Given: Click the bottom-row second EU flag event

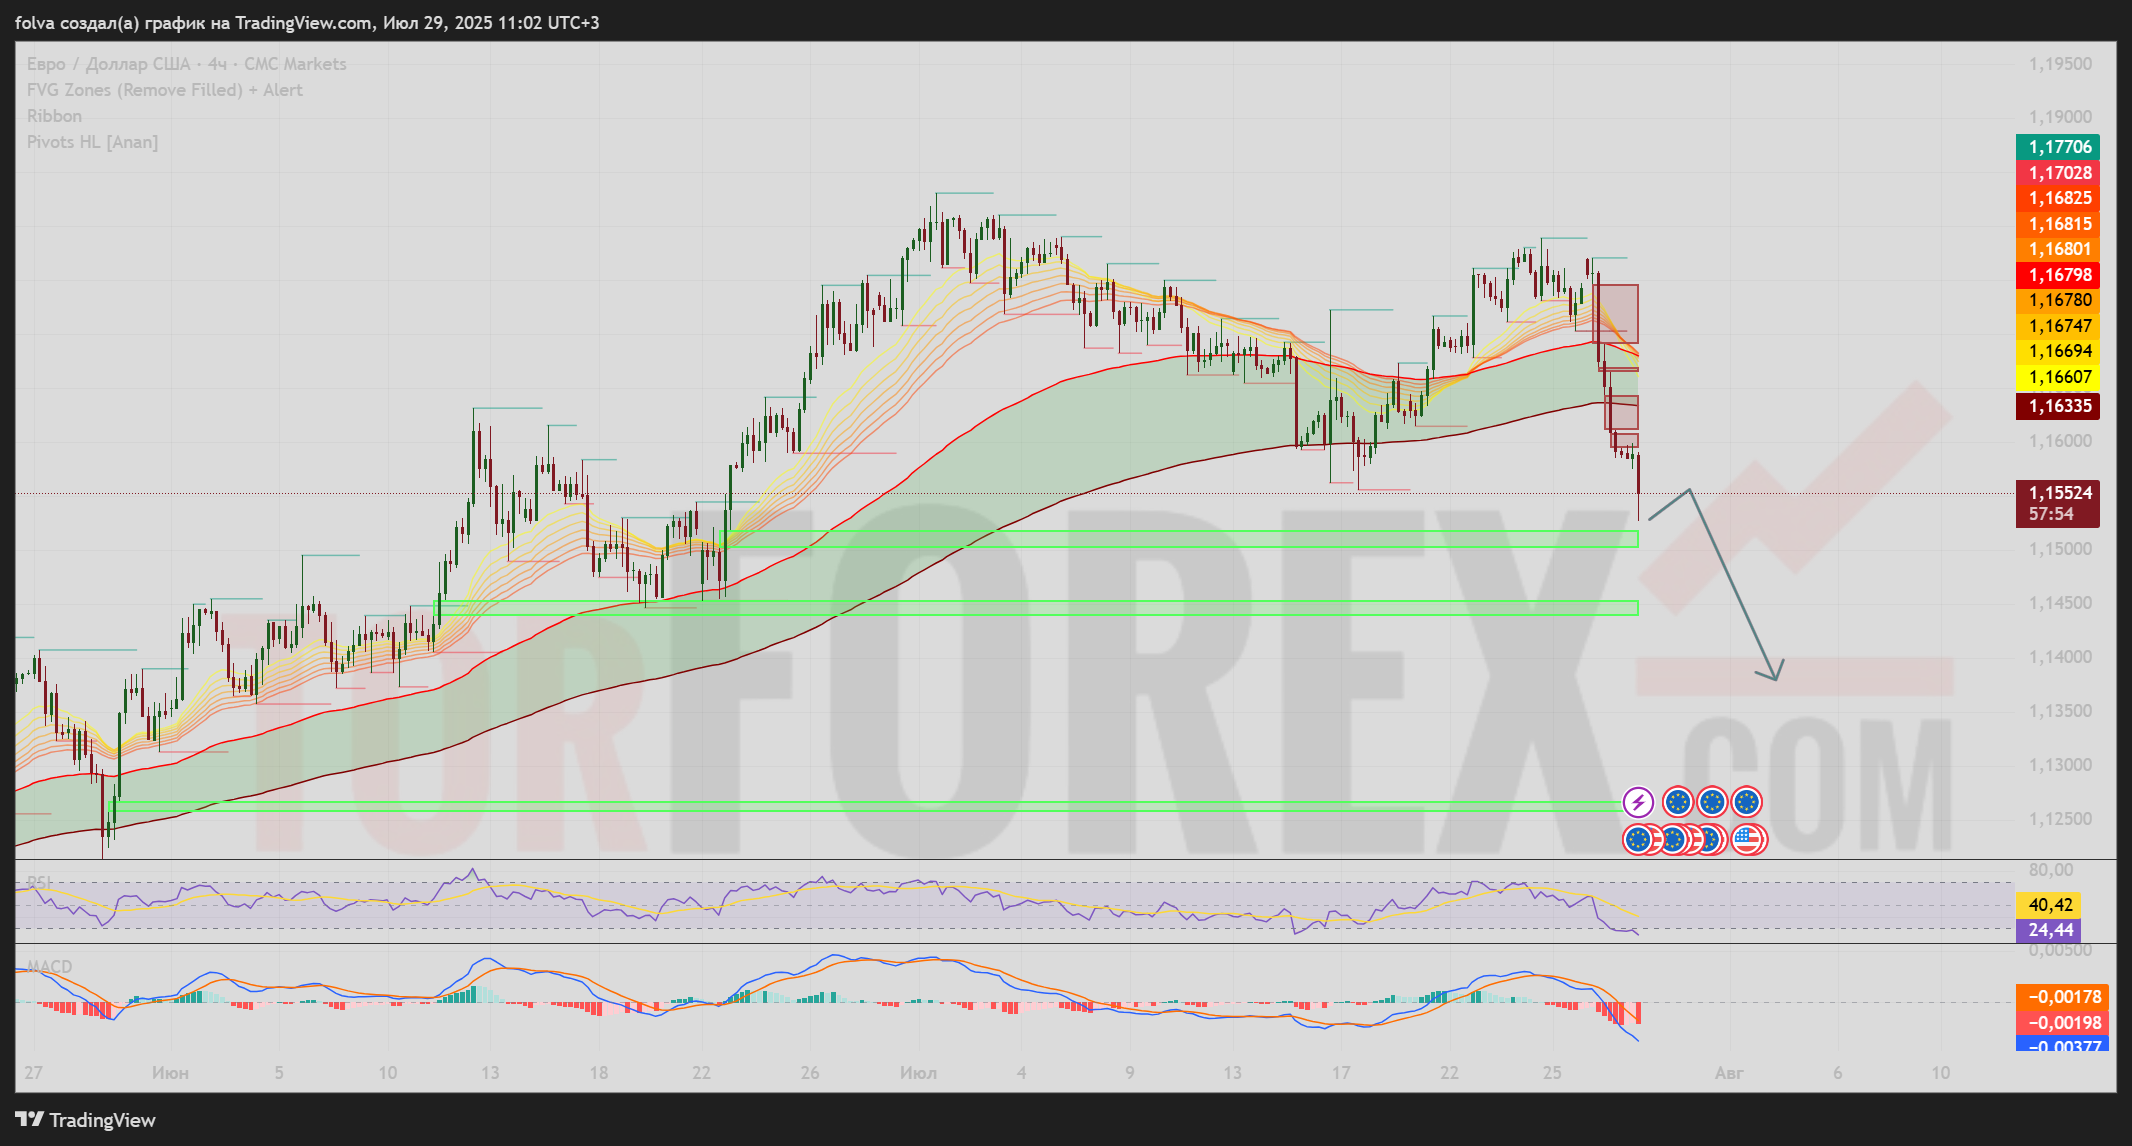Looking at the screenshot, I should (x=1673, y=840).
